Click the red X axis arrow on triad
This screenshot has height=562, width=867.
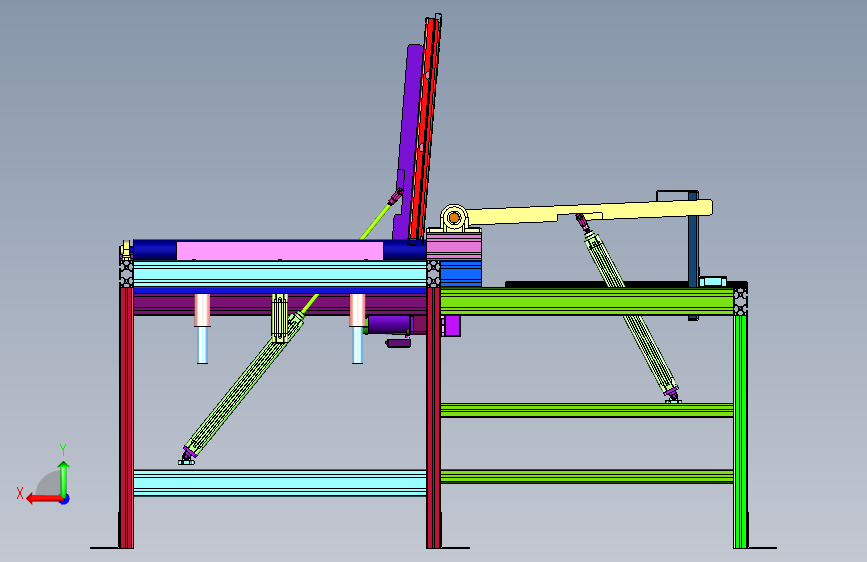coord(43,499)
